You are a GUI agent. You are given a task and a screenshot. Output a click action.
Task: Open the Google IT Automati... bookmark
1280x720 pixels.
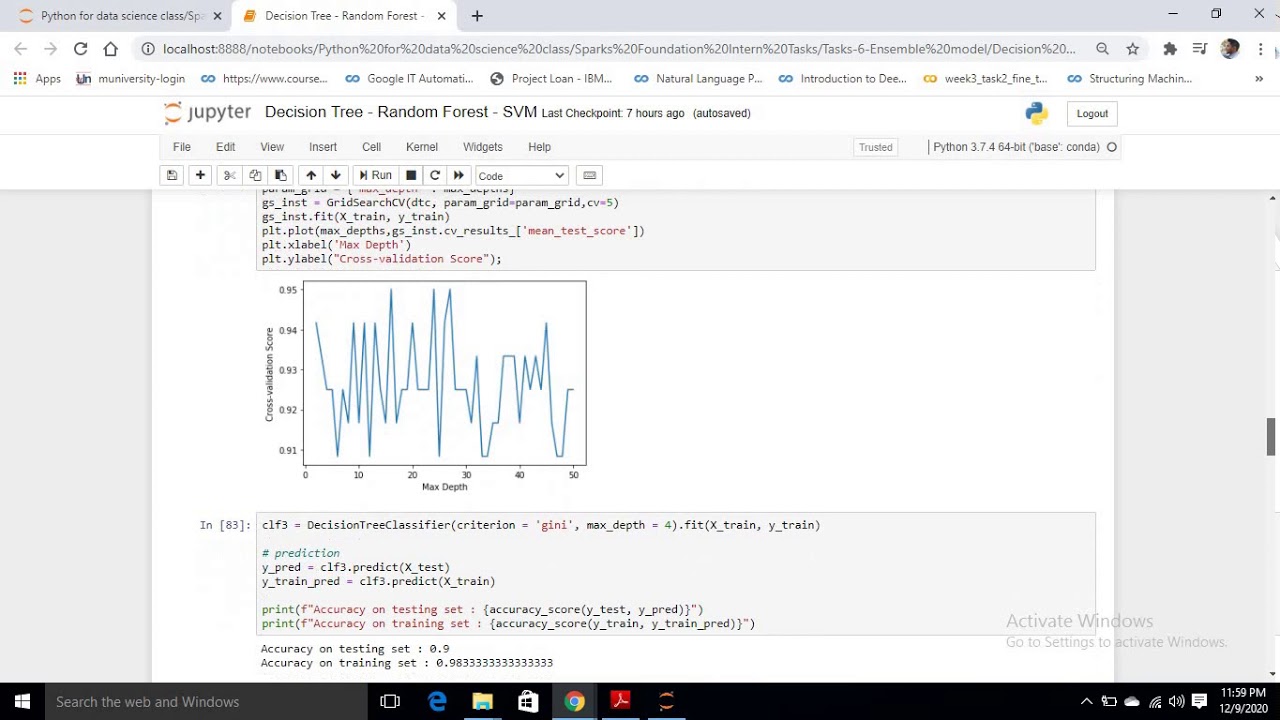[408, 78]
